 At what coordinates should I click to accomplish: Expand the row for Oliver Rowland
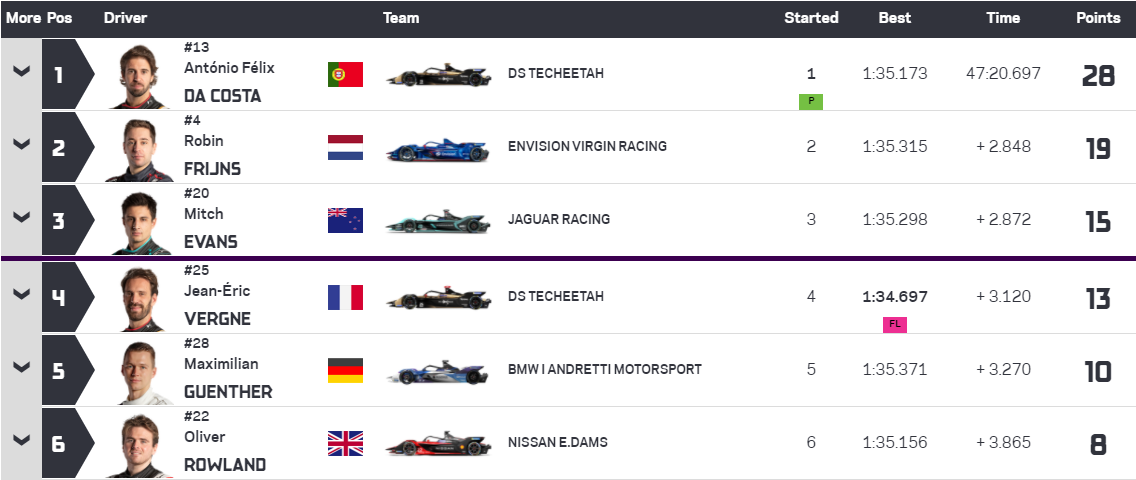click(22, 440)
